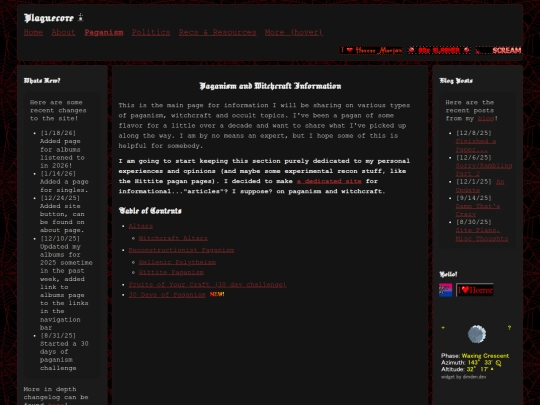Click the More (hover) menu
This screenshot has height=405, width=540.
pyautogui.click(x=294, y=32)
